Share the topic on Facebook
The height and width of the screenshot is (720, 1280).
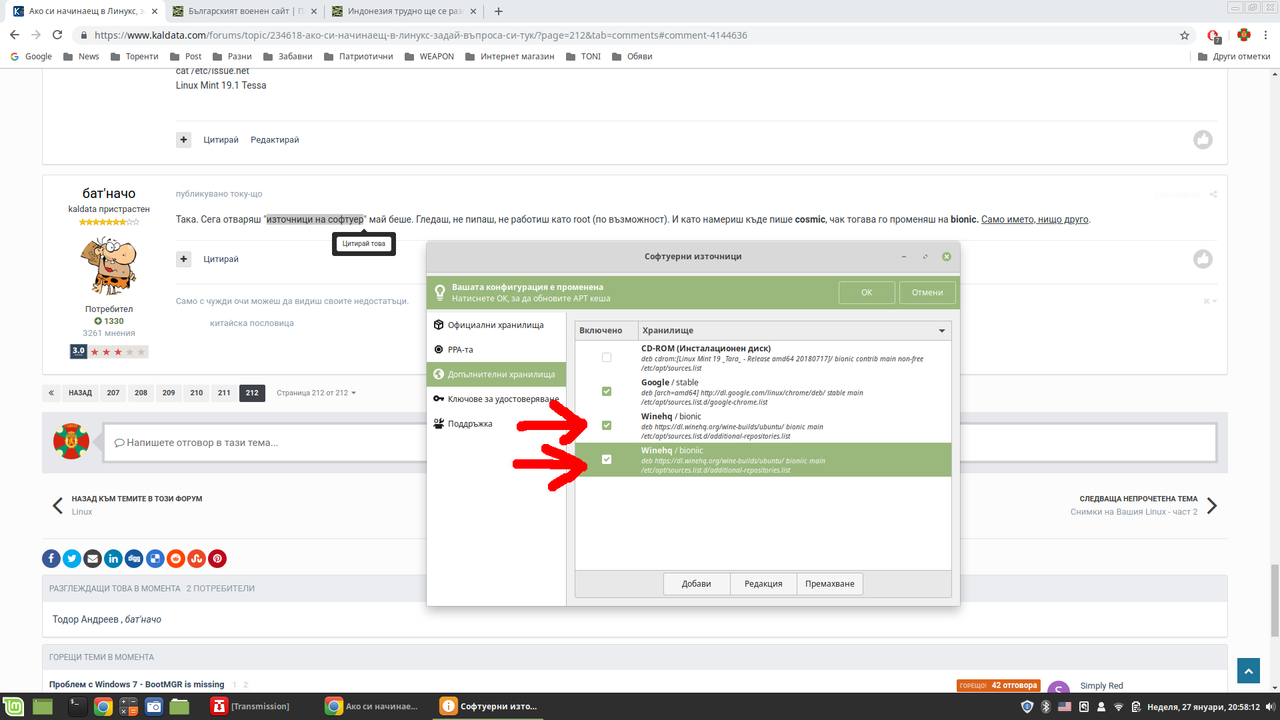click(51, 558)
